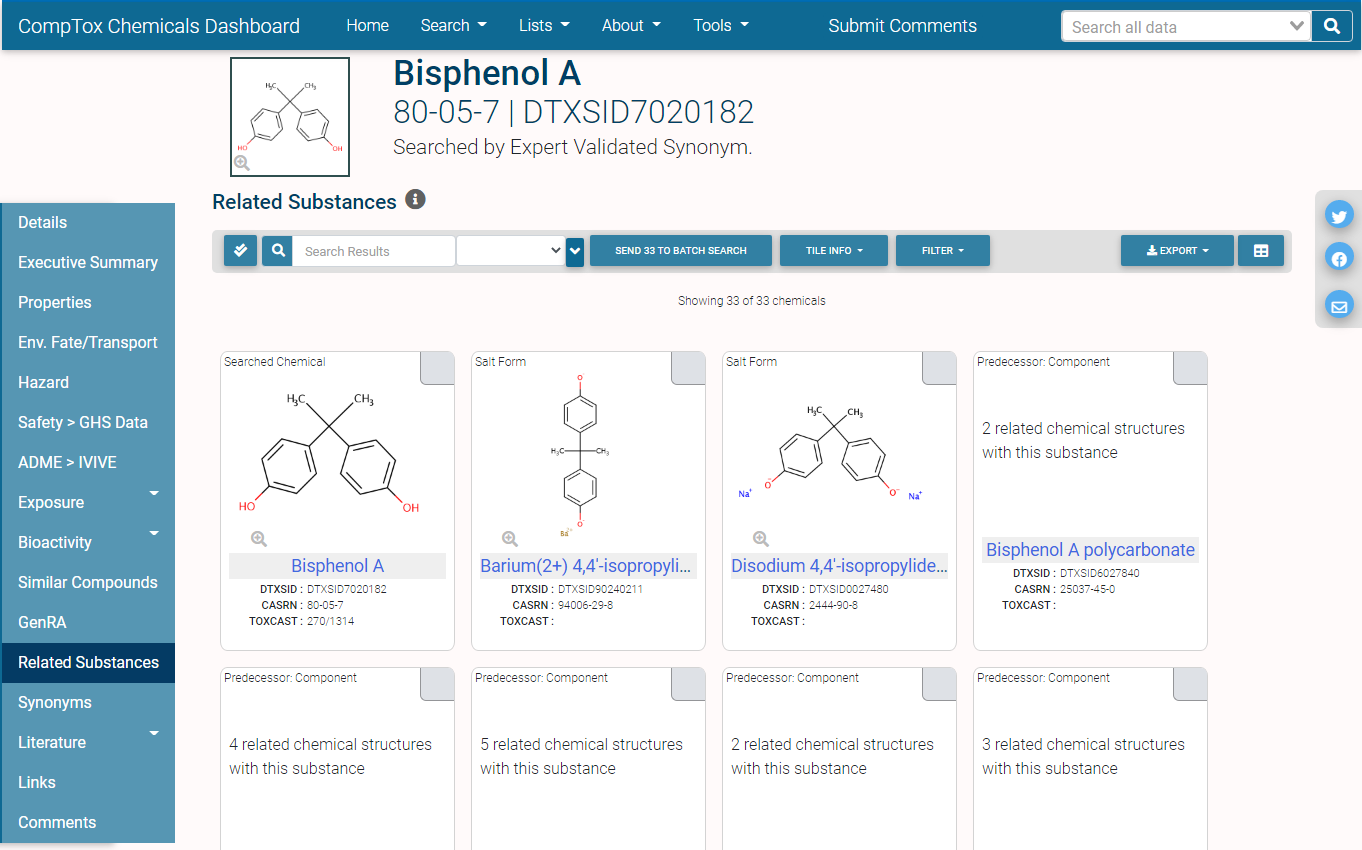The width and height of the screenshot is (1362, 850).
Task: Click Send 33 to Batch Search button
Action: pyautogui.click(x=681, y=251)
